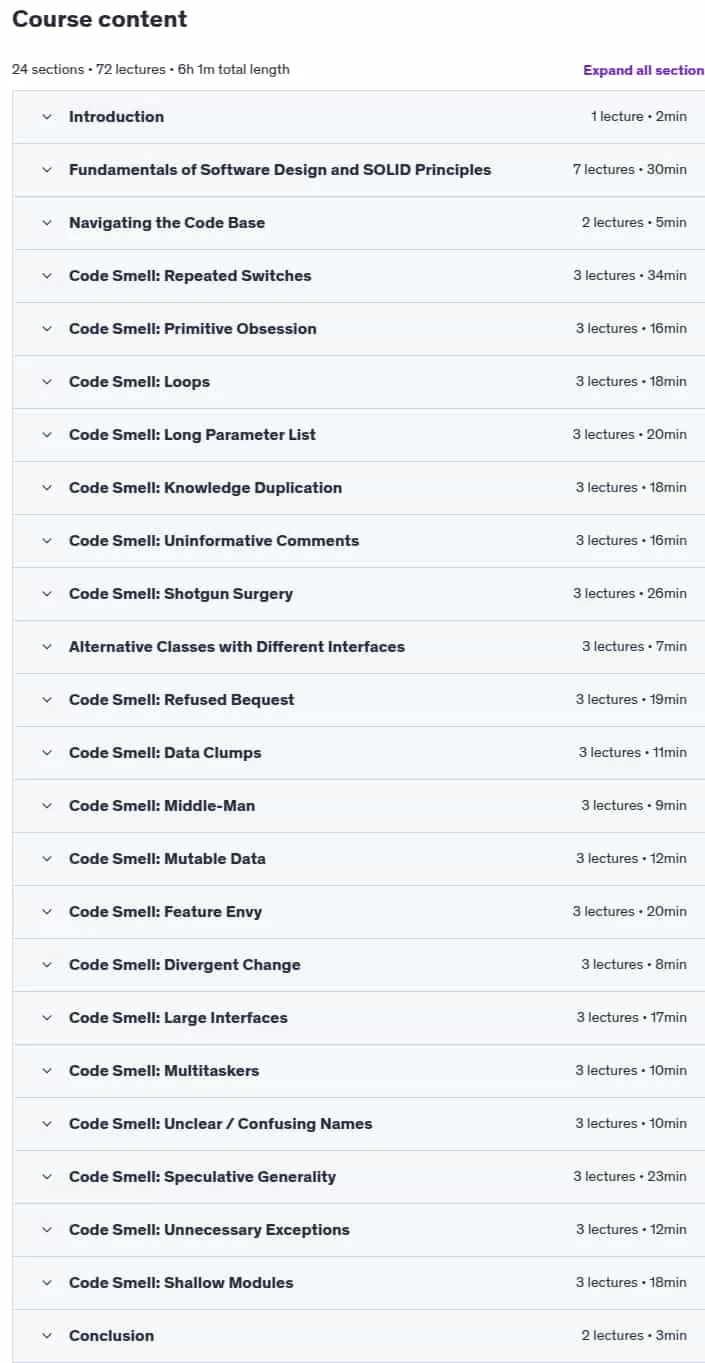
Task: Click the Expand all sections link
Action: [x=644, y=70]
